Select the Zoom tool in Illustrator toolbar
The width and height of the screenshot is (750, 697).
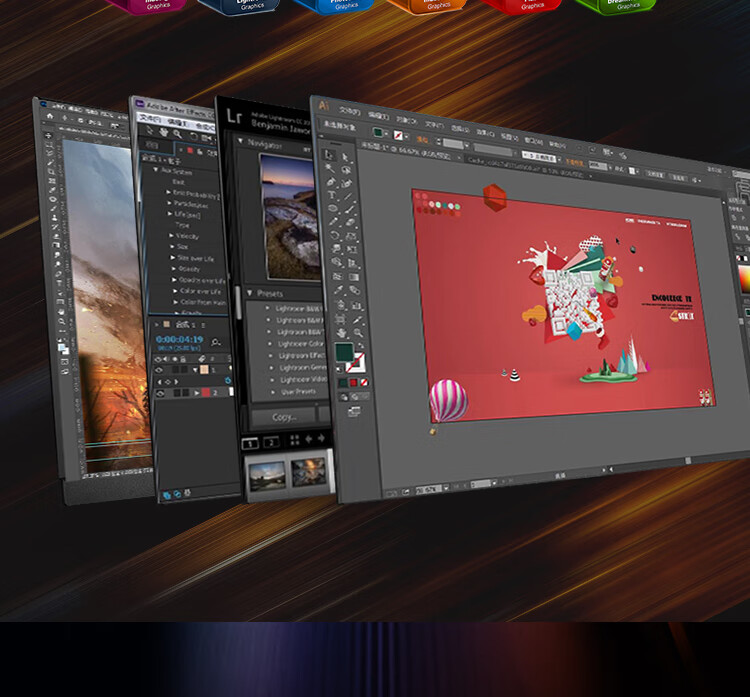click(x=356, y=333)
